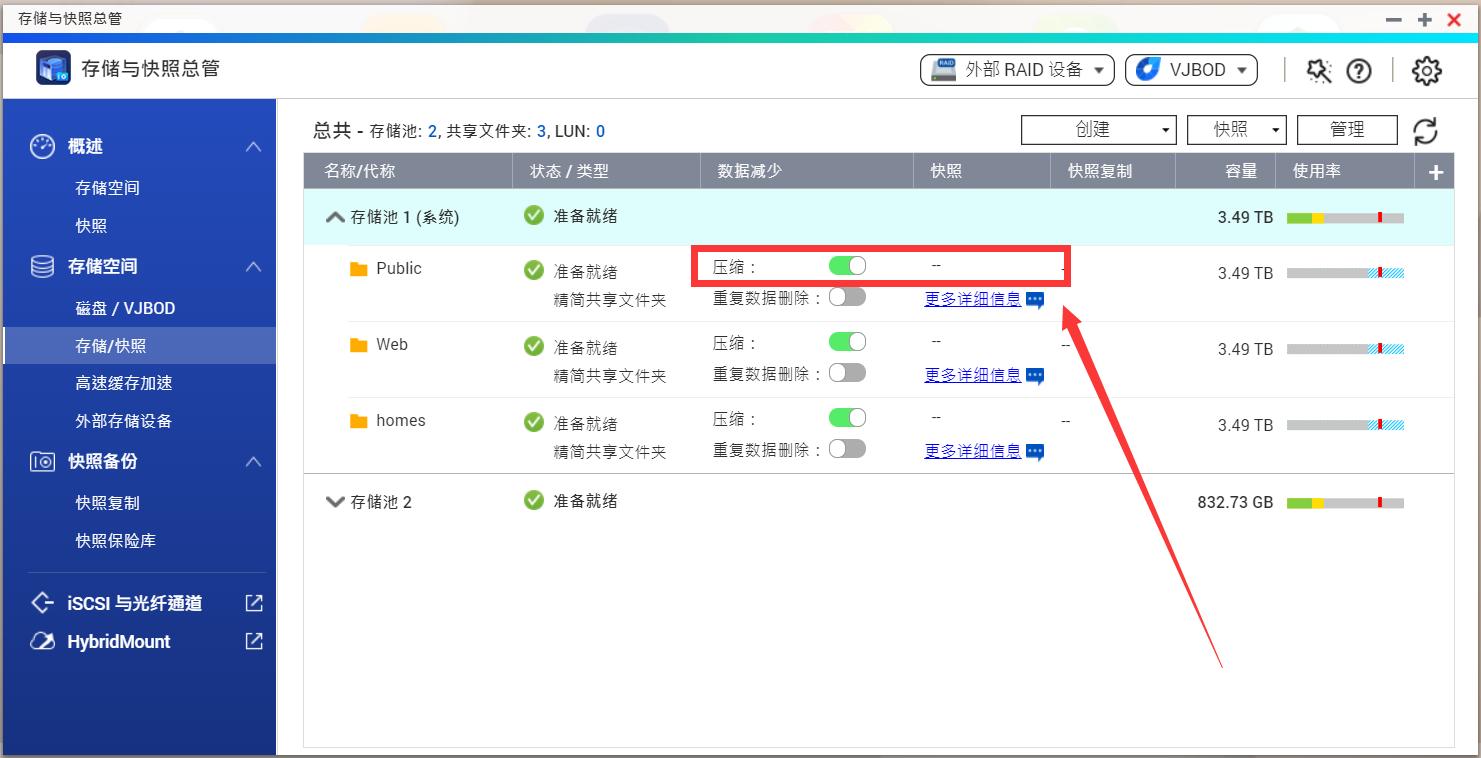Enable 重复数据删除 for the Public folder
Image resolution: width=1481 pixels, height=758 pixels.
click(x=847, y=296)
